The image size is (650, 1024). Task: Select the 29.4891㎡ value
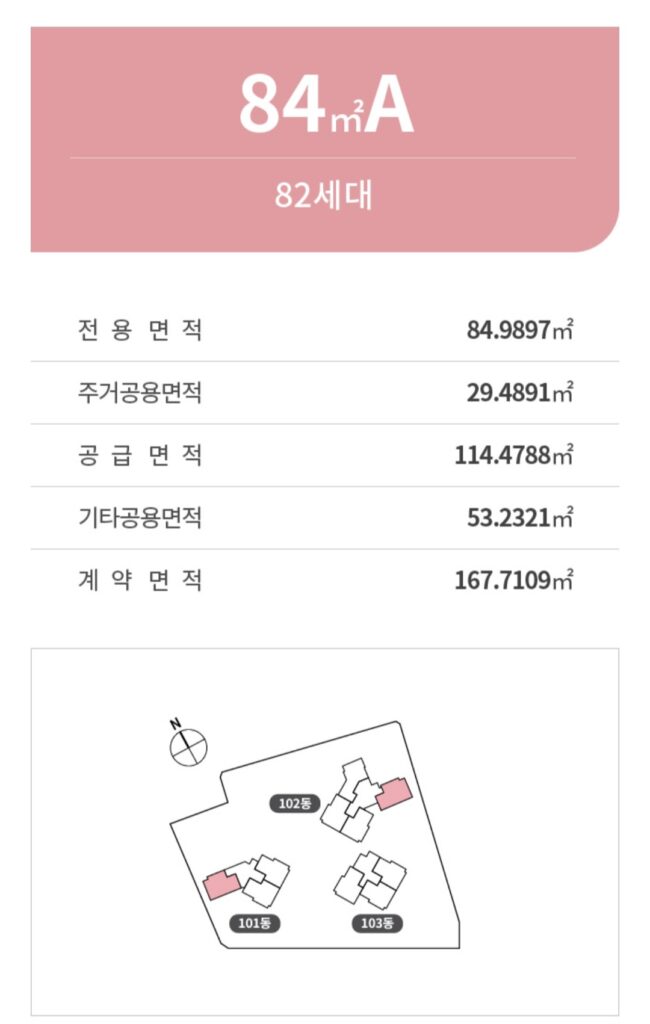(520, 392)
